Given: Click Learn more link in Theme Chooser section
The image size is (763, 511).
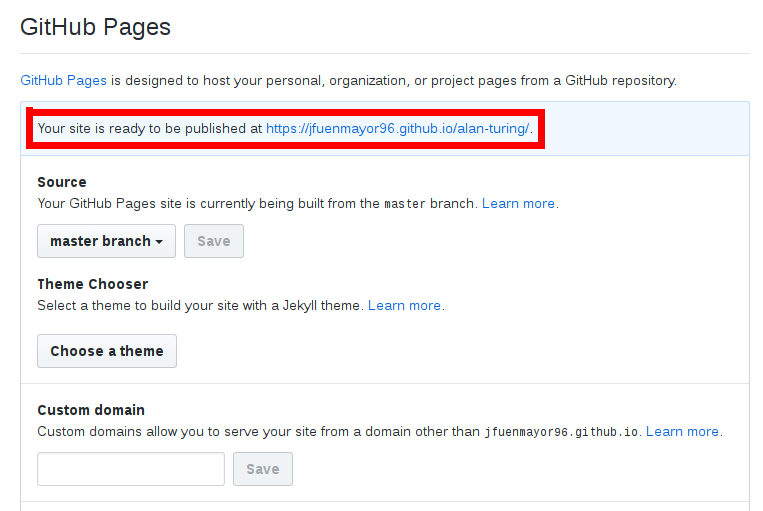Looking at the screenshot, I should click(404, 306).
